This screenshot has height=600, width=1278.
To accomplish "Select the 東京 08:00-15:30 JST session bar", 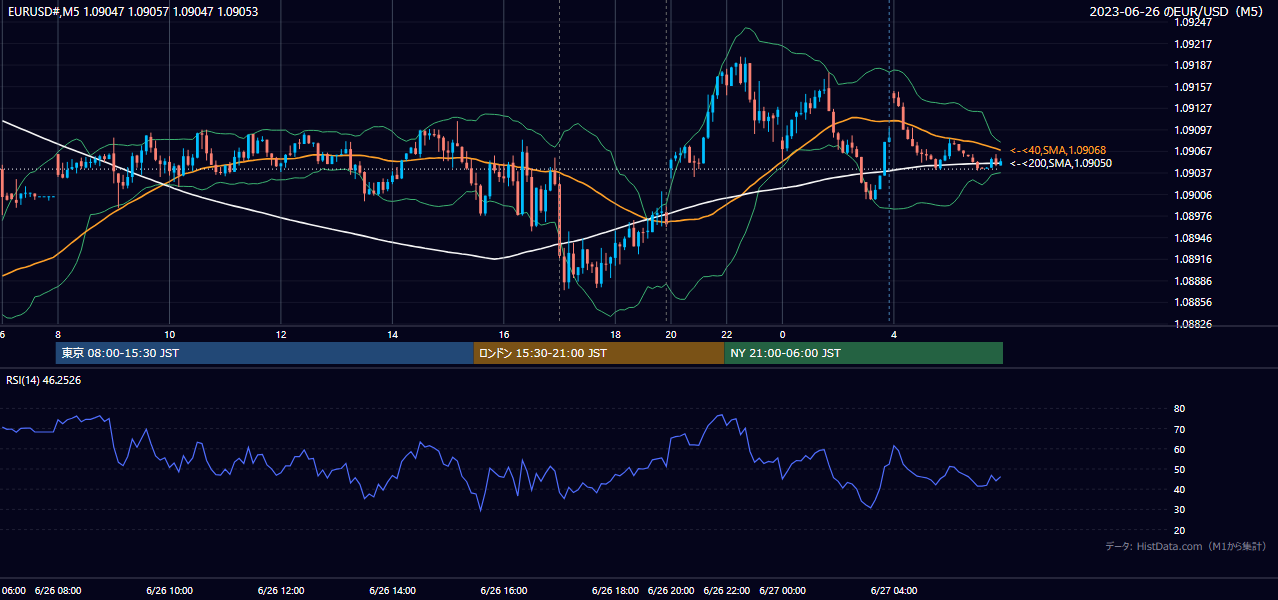I will (x=264, y=353).
